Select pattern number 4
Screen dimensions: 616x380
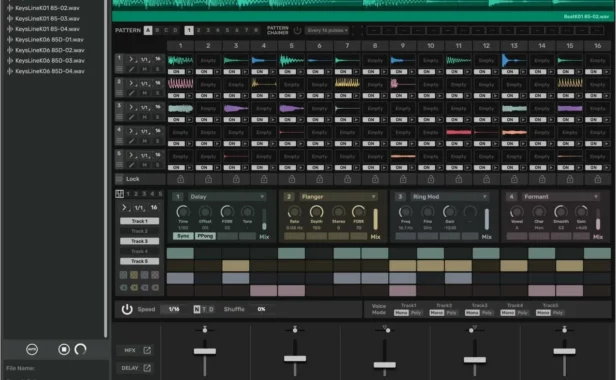point(218,30)
